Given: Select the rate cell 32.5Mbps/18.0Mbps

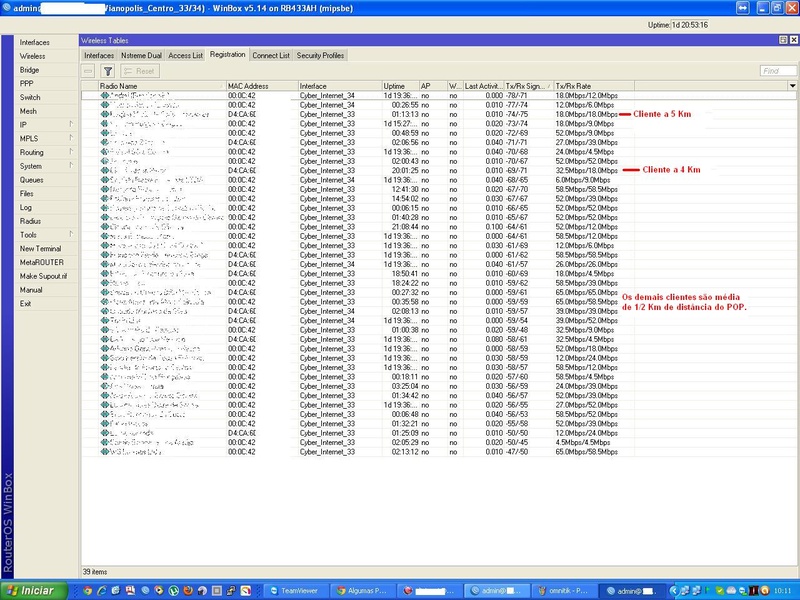Looking at the screenshot, I should click(587, 170).
